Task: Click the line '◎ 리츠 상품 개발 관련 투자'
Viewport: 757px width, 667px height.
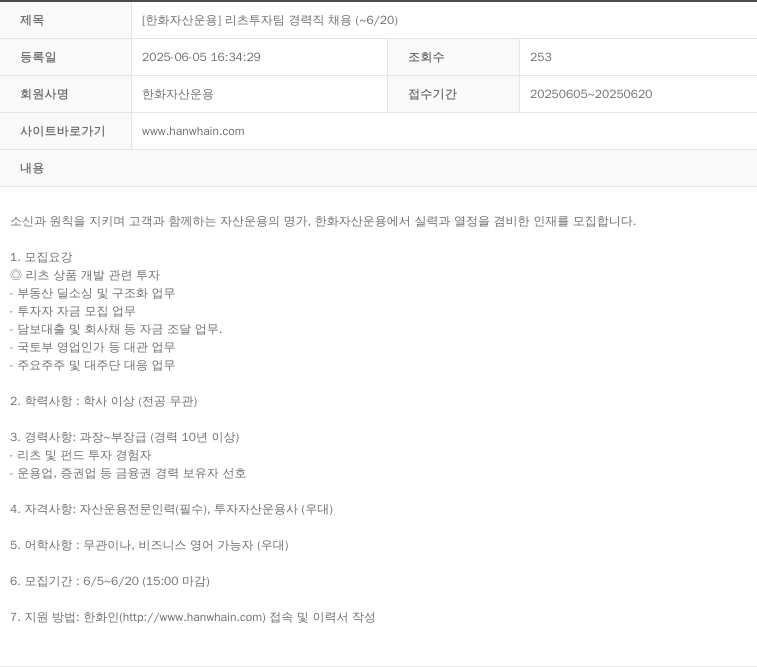Action: 85,275
